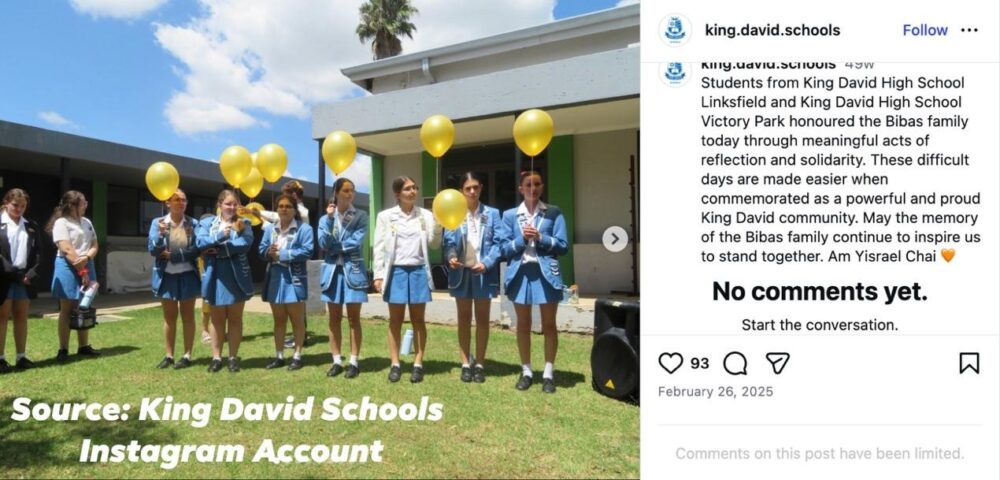Screen dimensions: 1000x480
Task: Follow the king.david.schools account
Action: [x=925, y=30]
